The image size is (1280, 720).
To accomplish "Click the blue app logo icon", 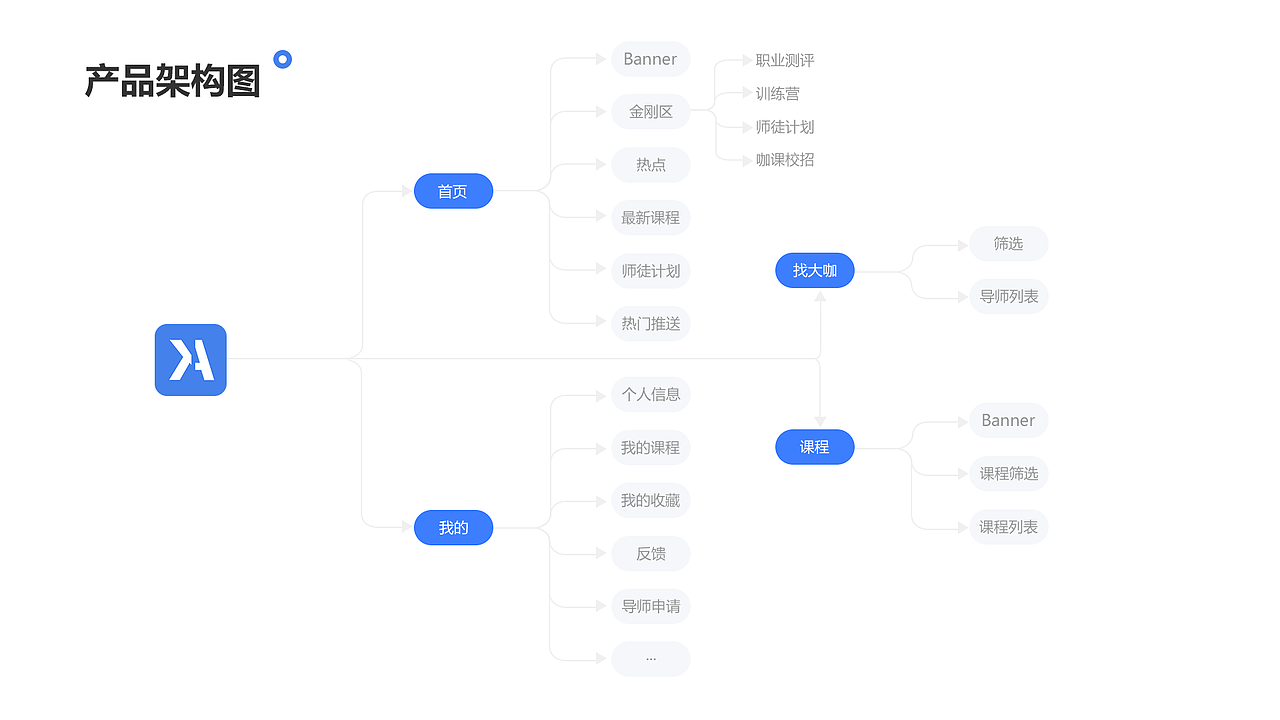I will (191, 360).
